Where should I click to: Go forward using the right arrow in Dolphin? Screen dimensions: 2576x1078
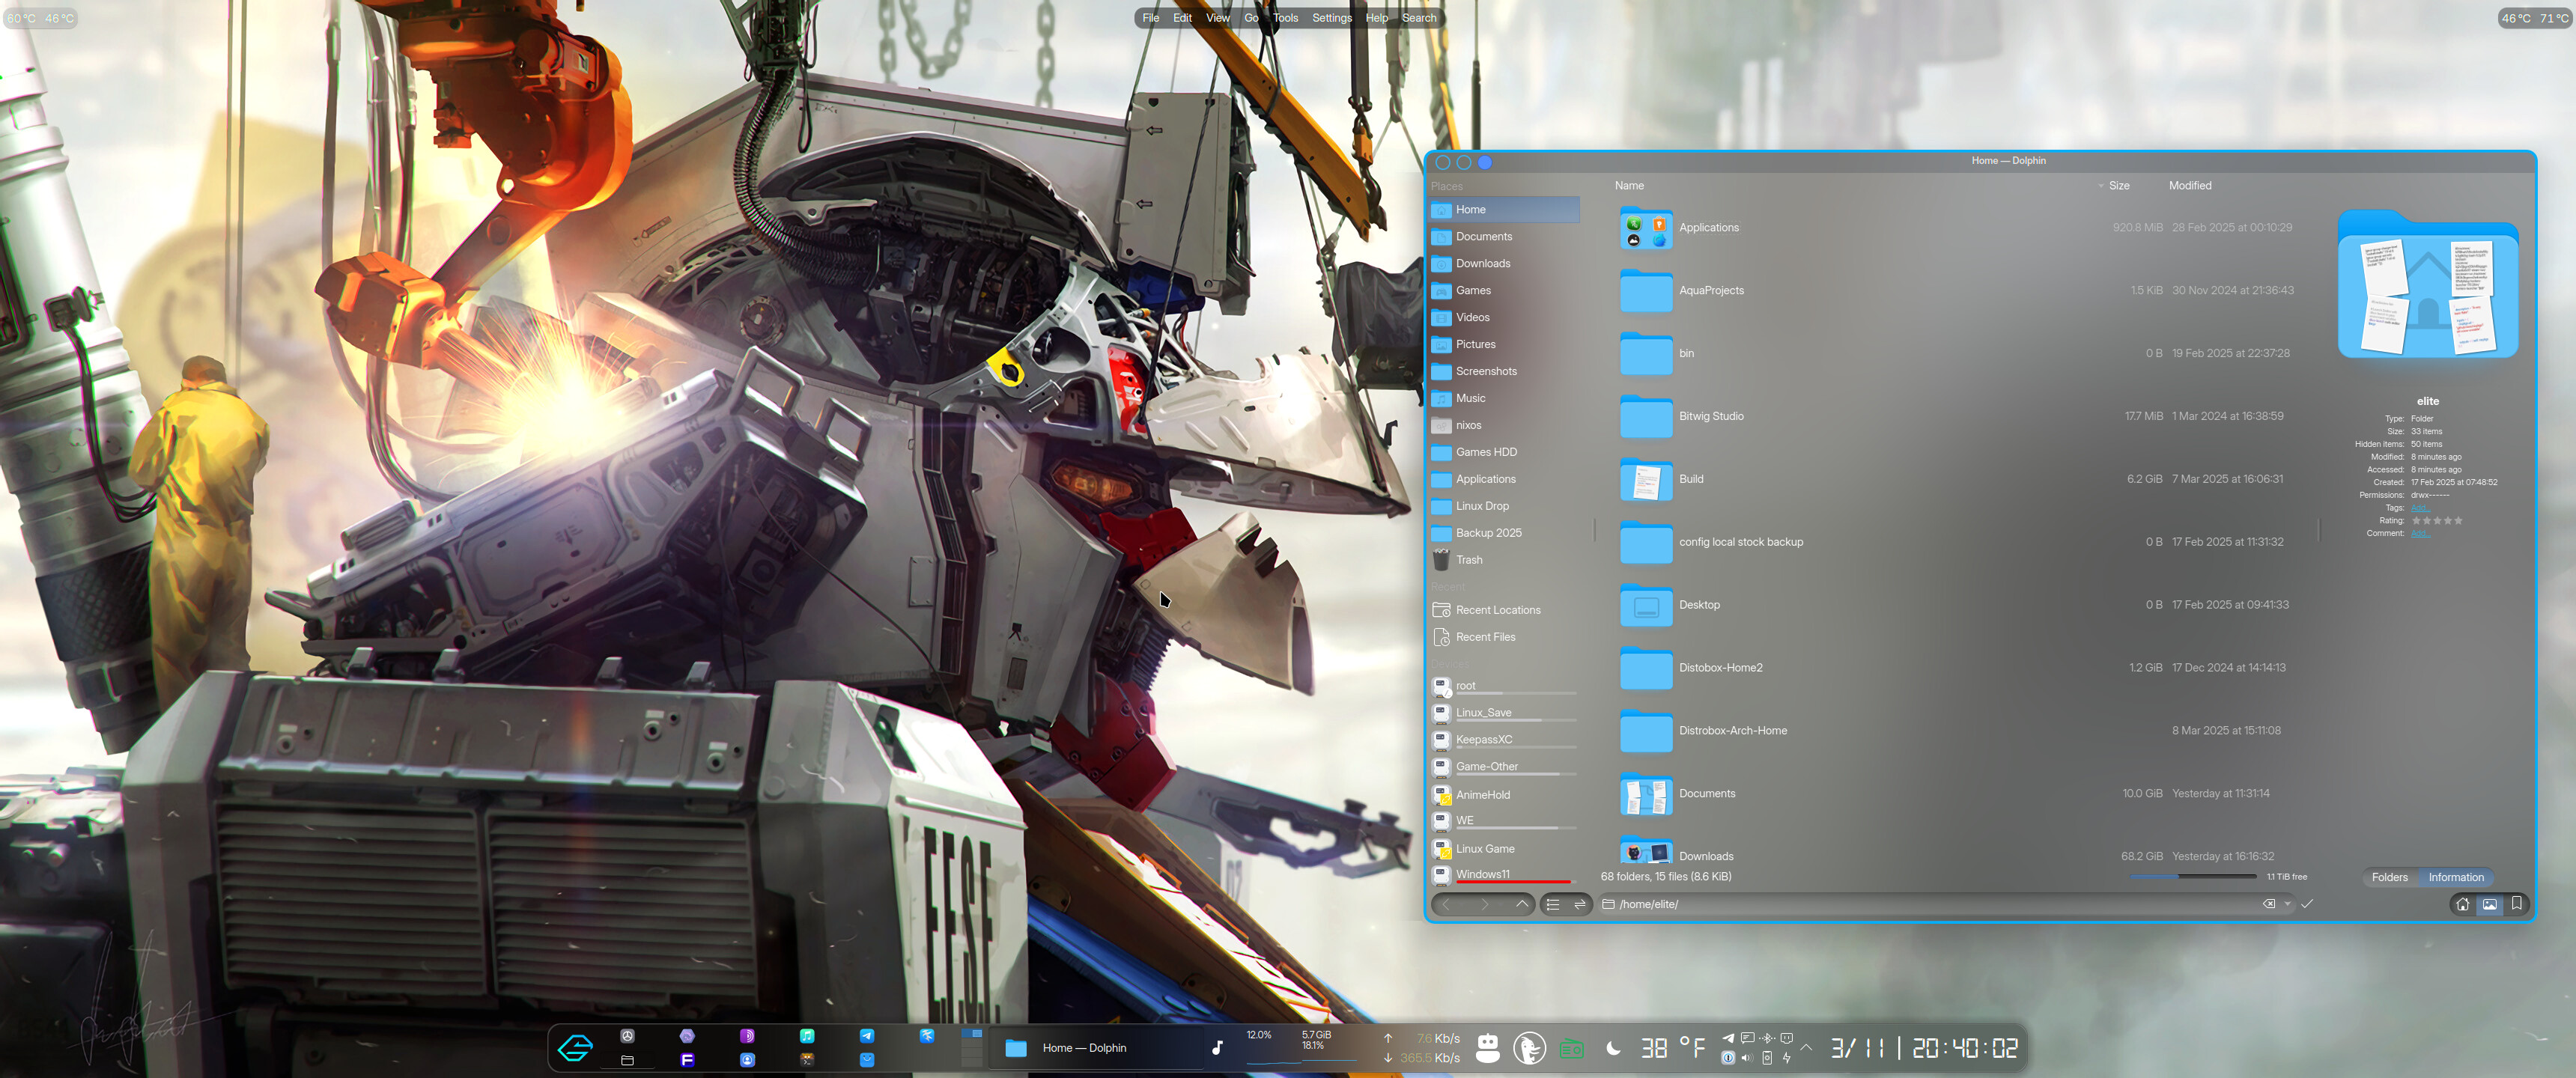(1485, 904)
